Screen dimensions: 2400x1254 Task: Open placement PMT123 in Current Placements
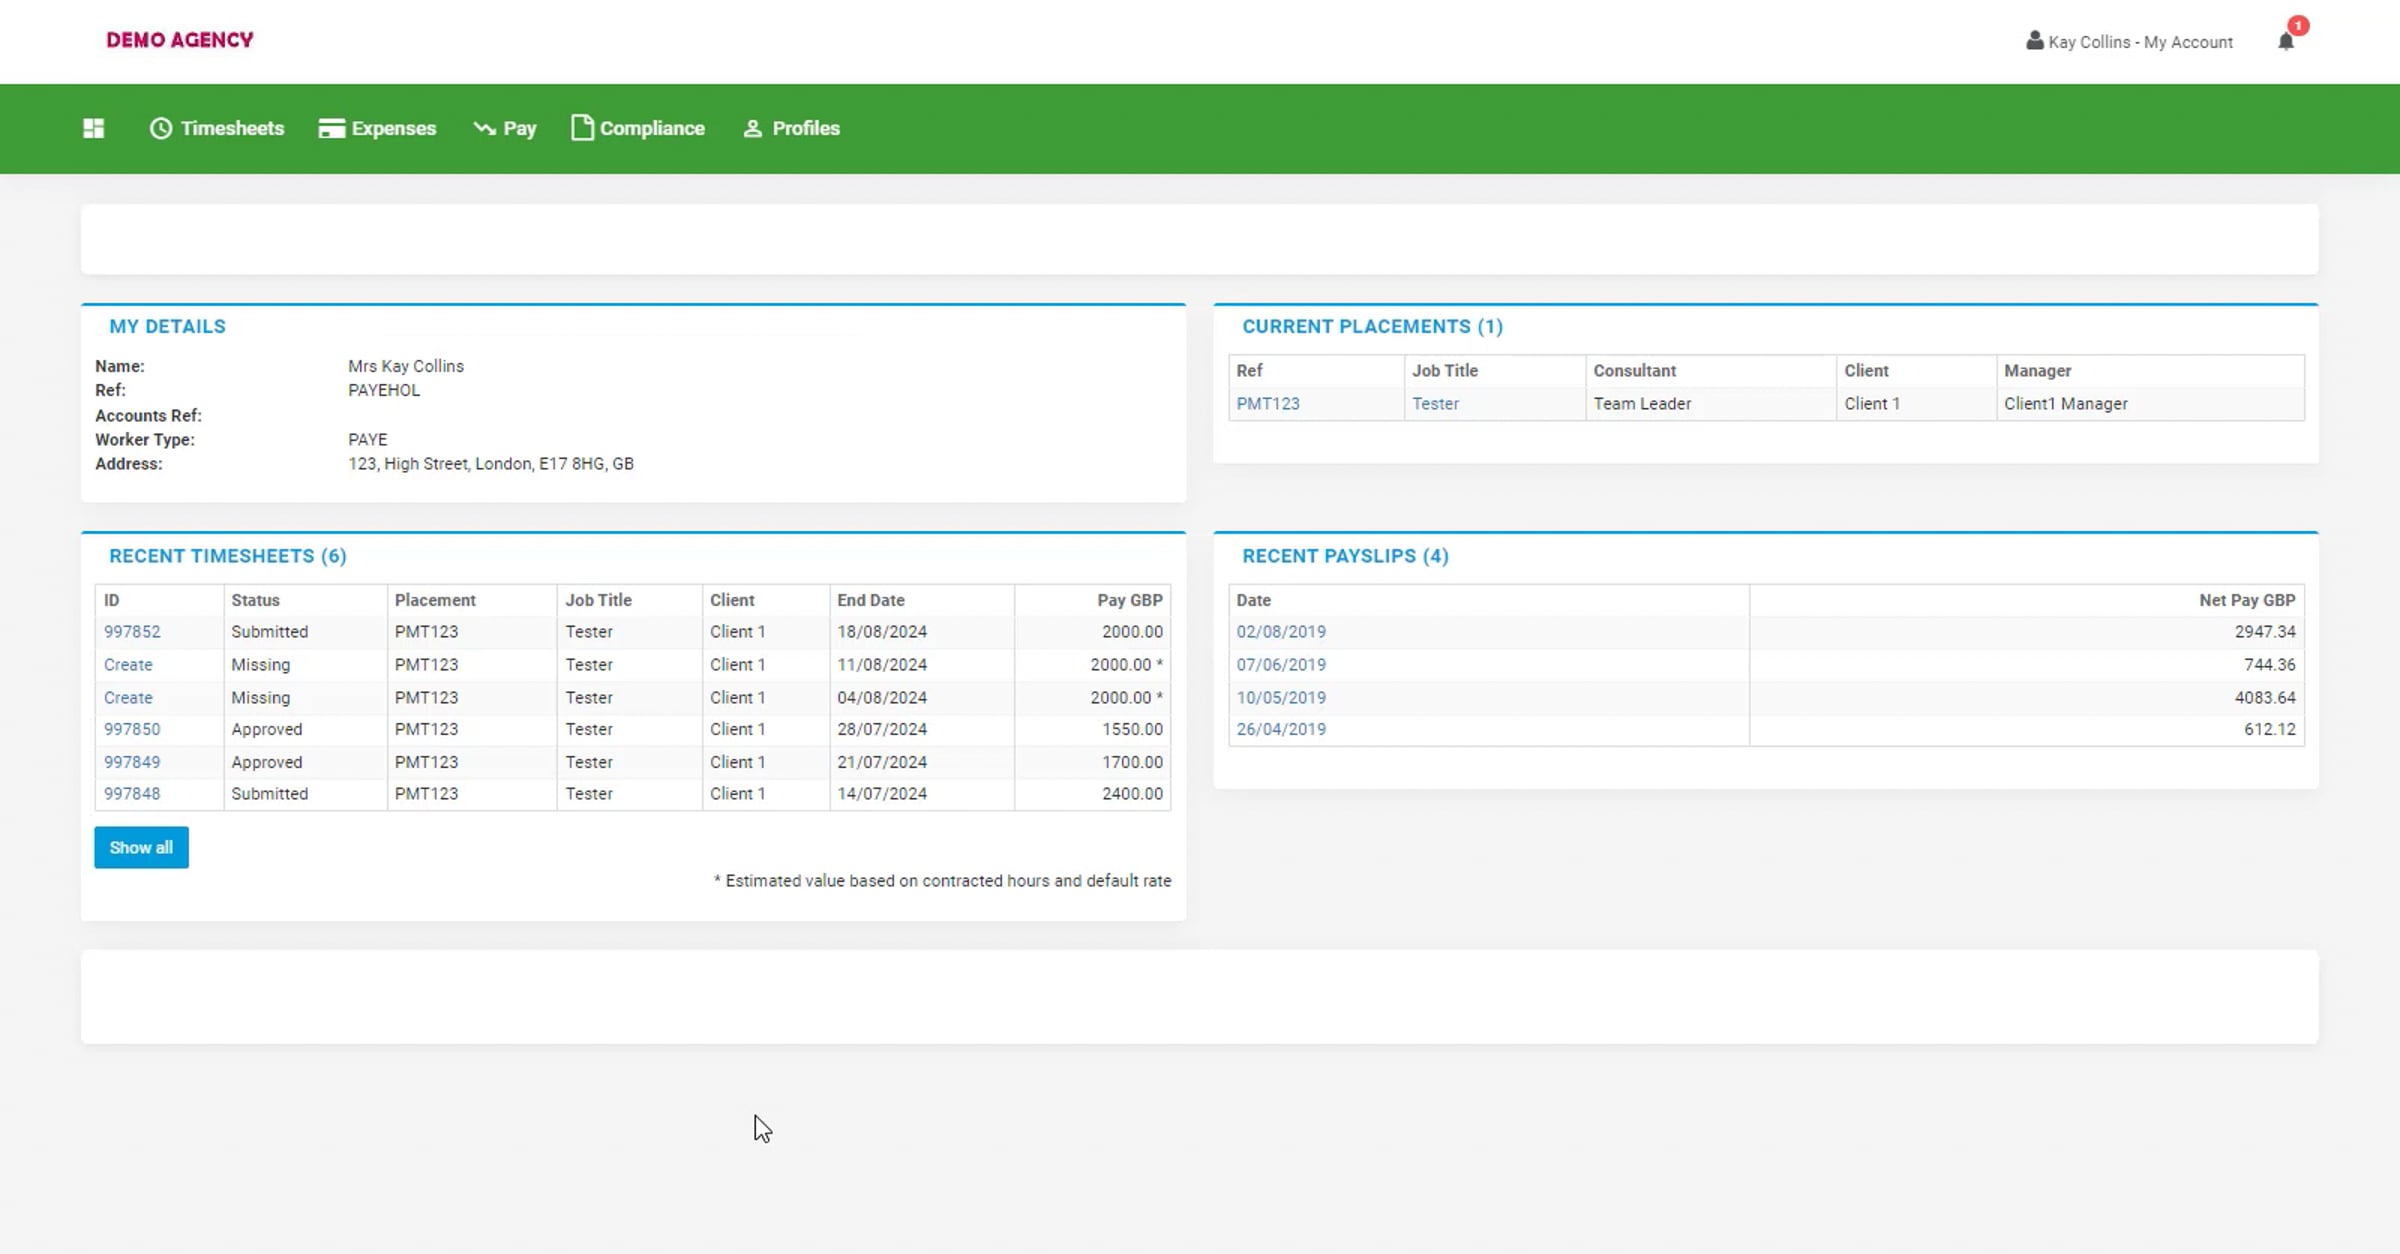(1267, 403)
